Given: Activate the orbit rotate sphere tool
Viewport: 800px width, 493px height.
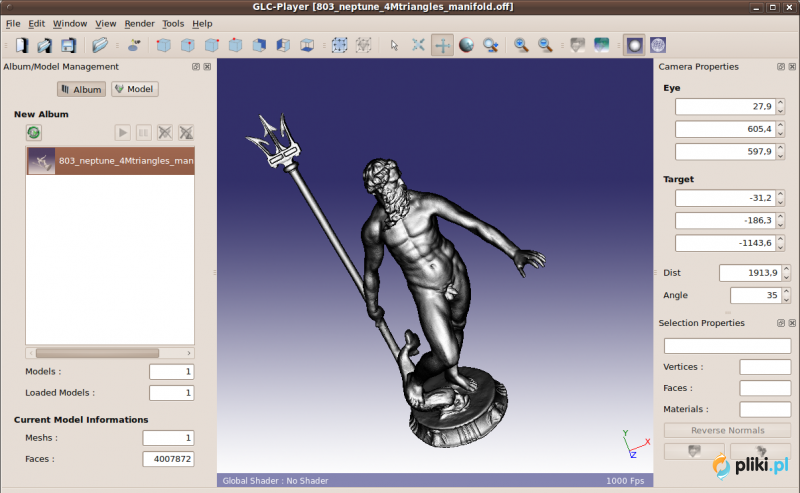Looking at the screenshot, I should tap(466, 45).
